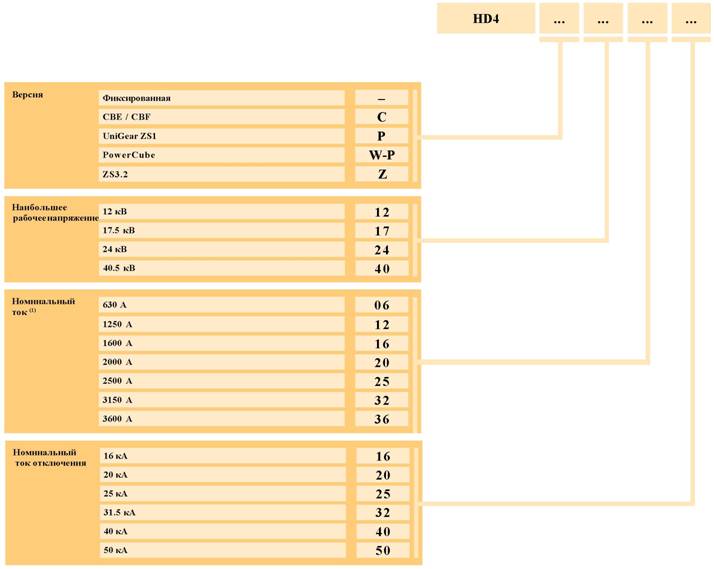Click code "W-P" in the version section
The width and height of the screenshot is (714, 569).
381,155
